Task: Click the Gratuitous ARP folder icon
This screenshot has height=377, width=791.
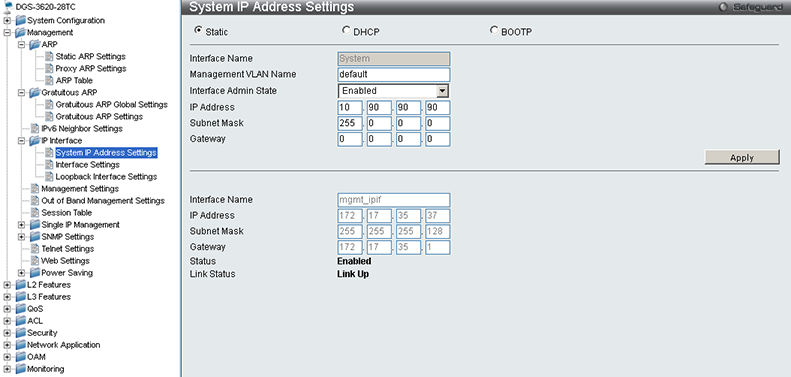Action: (x=34, y=92)
